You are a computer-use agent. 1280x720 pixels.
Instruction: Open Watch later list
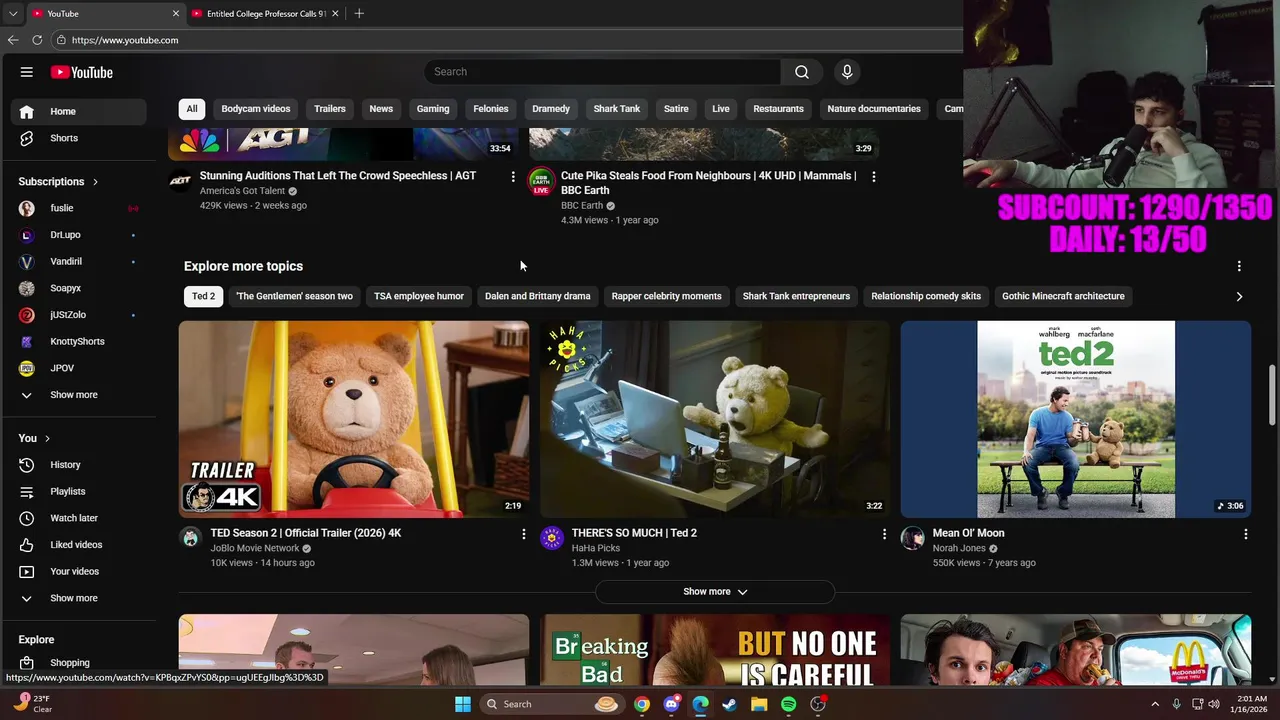pyautogui.click(x=78, y=518)
